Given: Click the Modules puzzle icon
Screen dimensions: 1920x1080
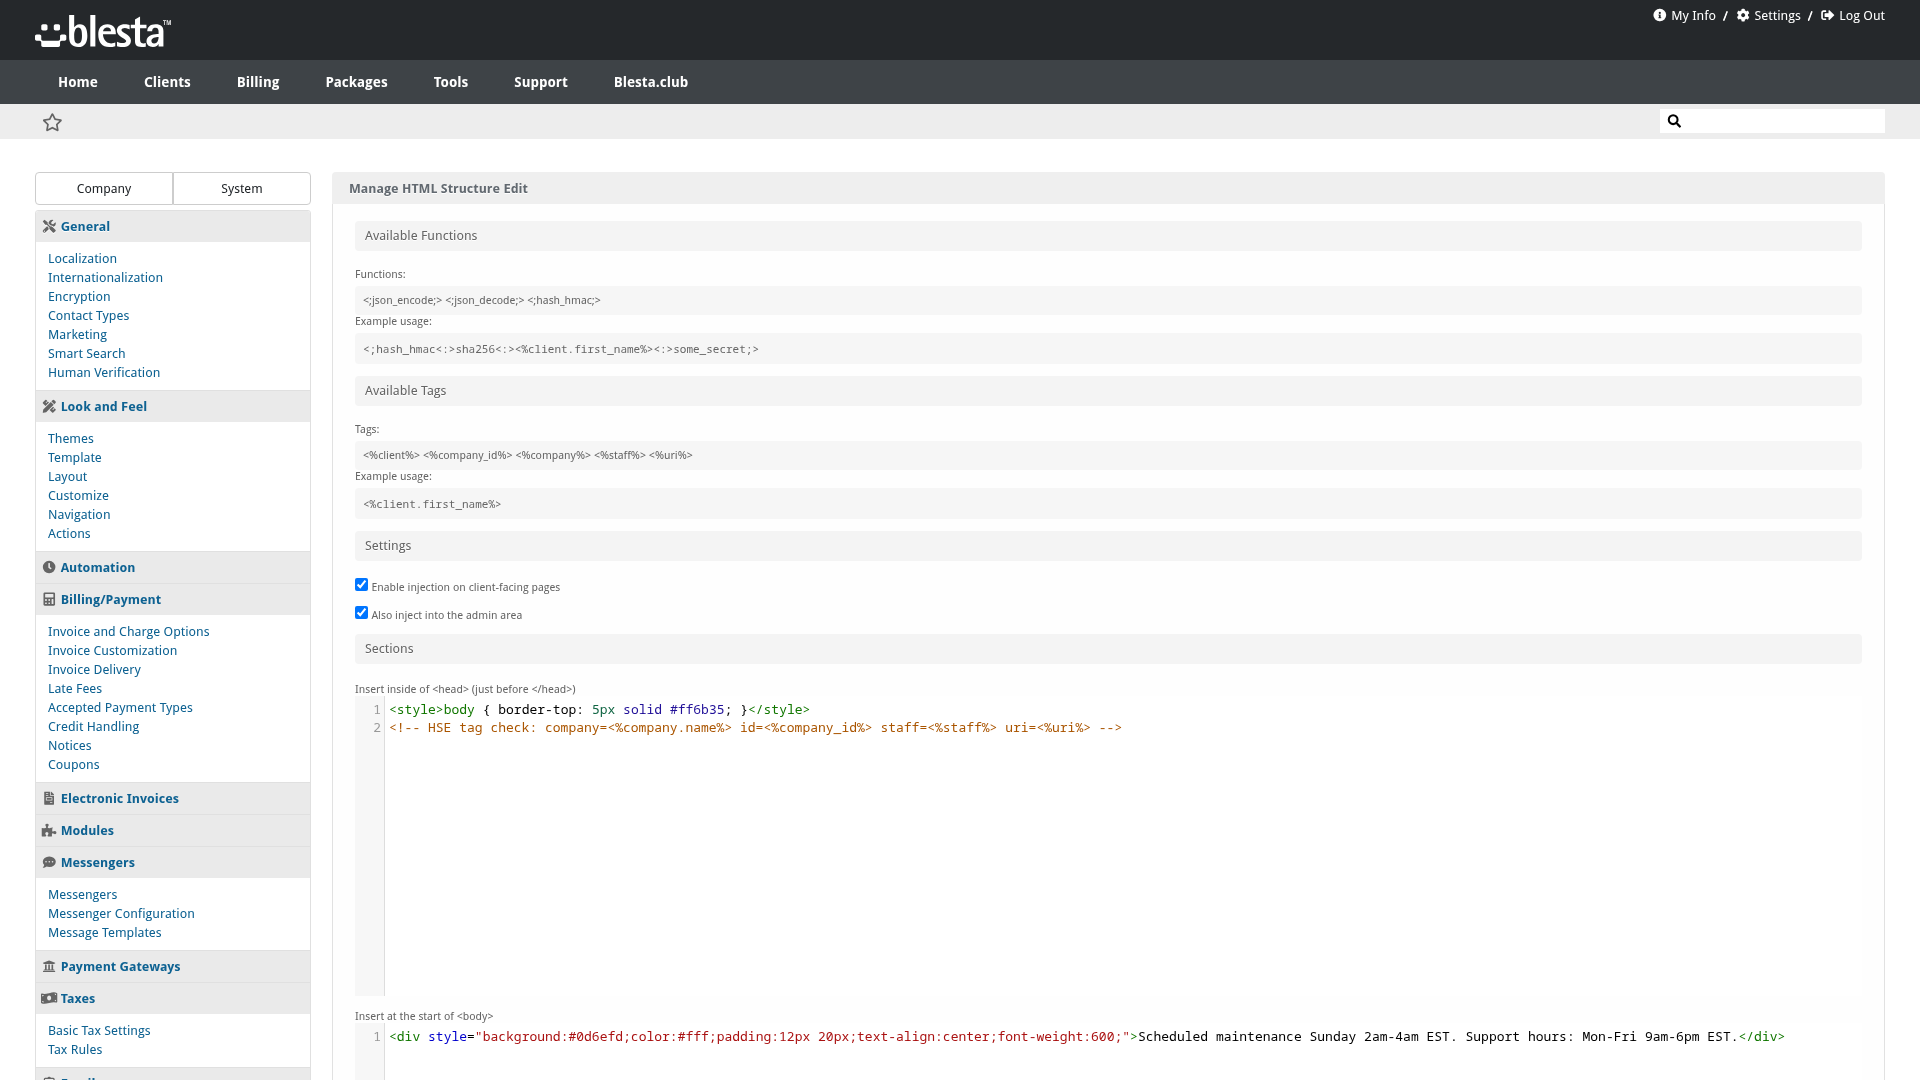Looking at the screenshot, I should pos(49,830).
